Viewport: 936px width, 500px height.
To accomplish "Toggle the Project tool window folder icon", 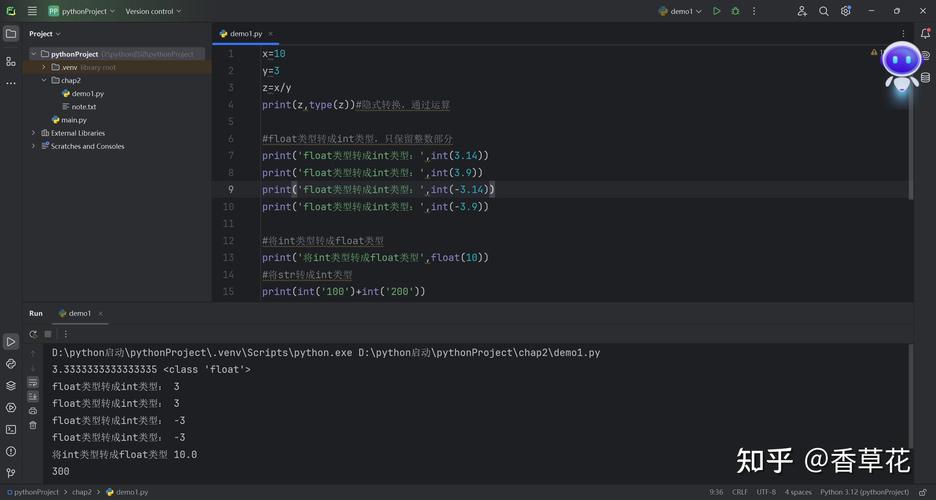I will (x=11, y=33).
